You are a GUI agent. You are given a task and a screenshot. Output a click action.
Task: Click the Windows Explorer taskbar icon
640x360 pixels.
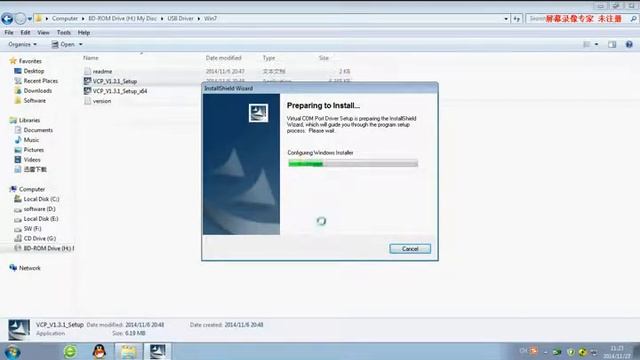coord(129,351)
